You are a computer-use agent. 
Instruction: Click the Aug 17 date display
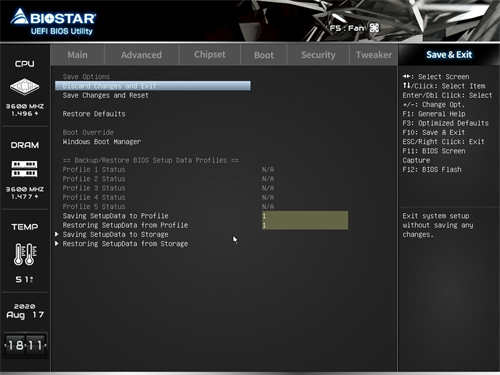tap(25, 315)
